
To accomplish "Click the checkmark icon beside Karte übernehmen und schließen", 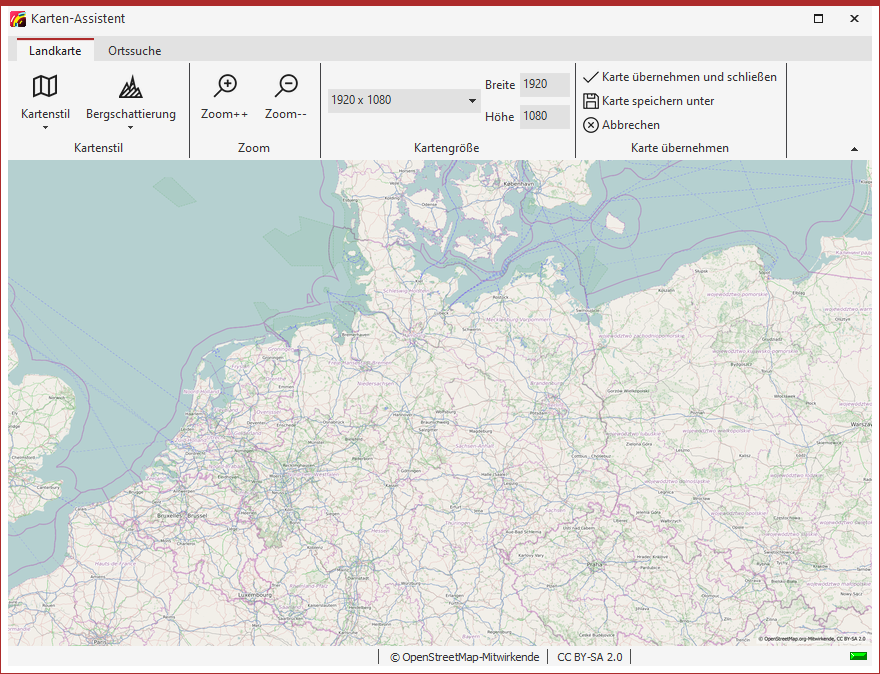I will (x=590, y=76).
